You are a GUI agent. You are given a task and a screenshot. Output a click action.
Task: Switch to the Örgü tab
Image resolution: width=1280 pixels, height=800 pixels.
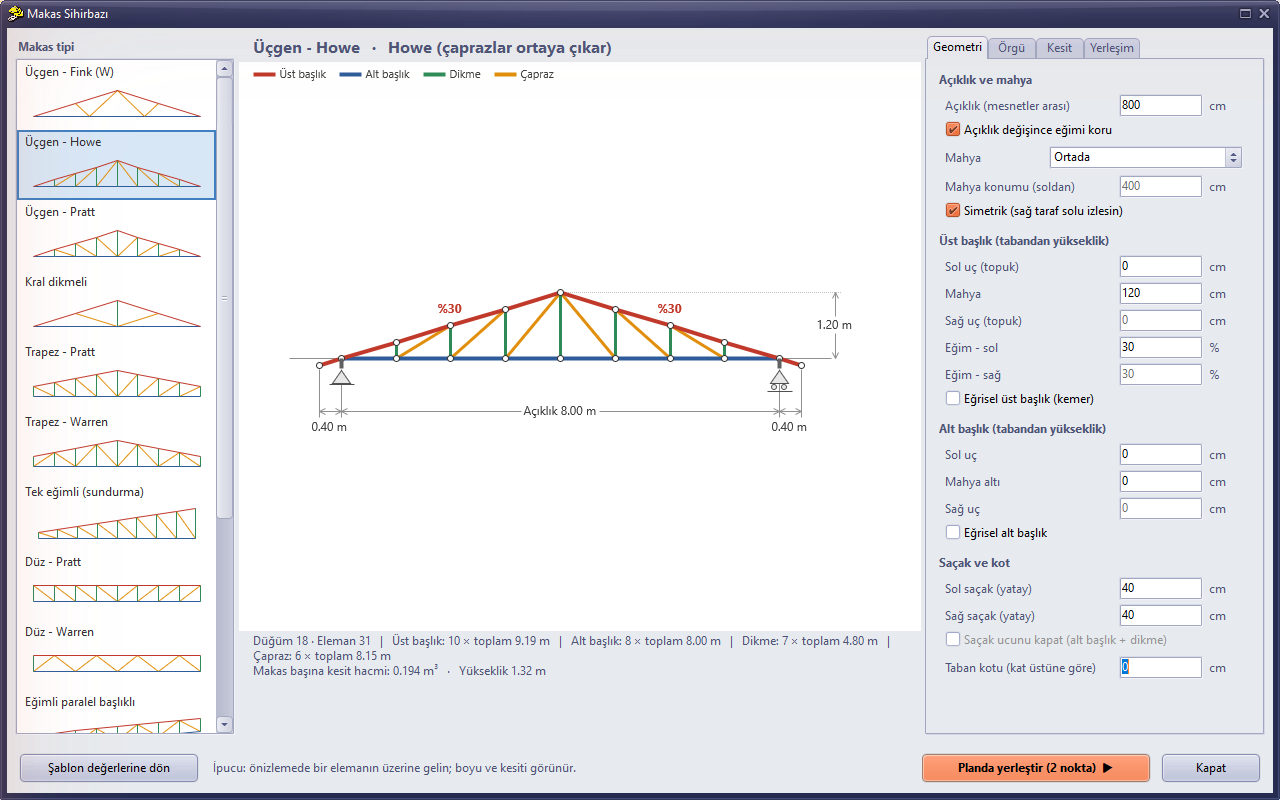(1011, 48)
